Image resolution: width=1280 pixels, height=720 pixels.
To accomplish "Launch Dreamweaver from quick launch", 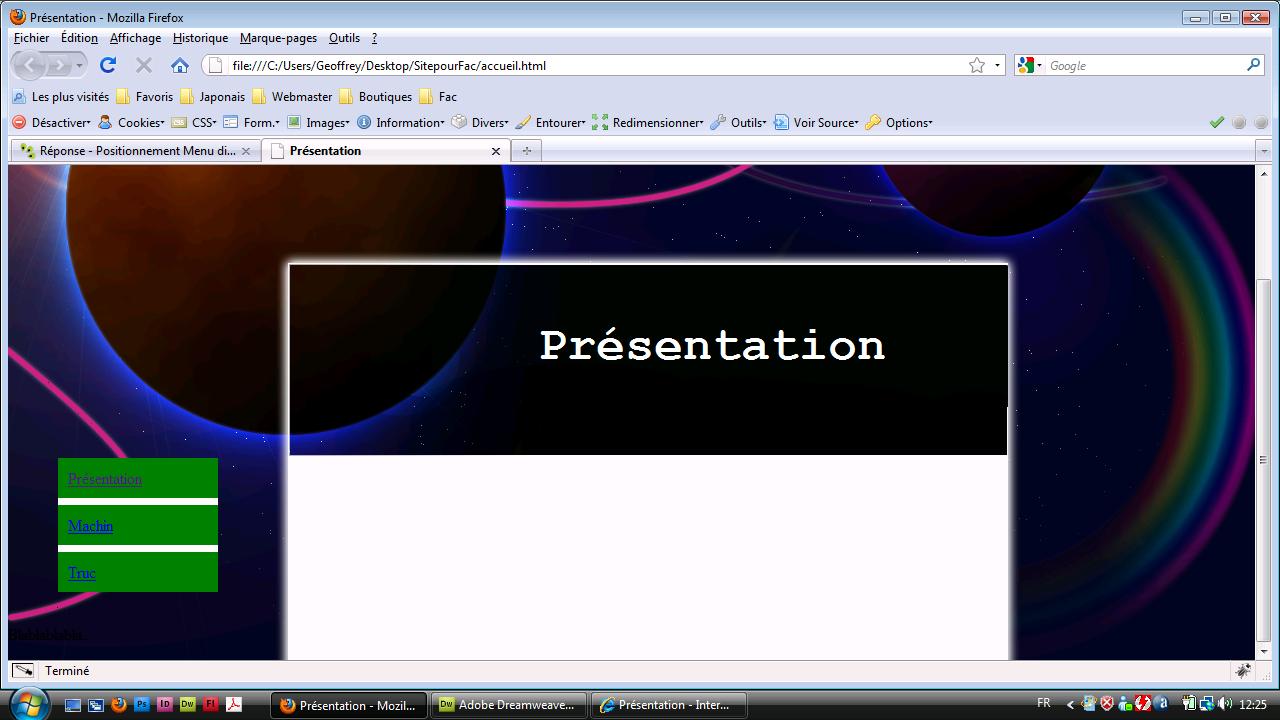I will tap(188, 704).
